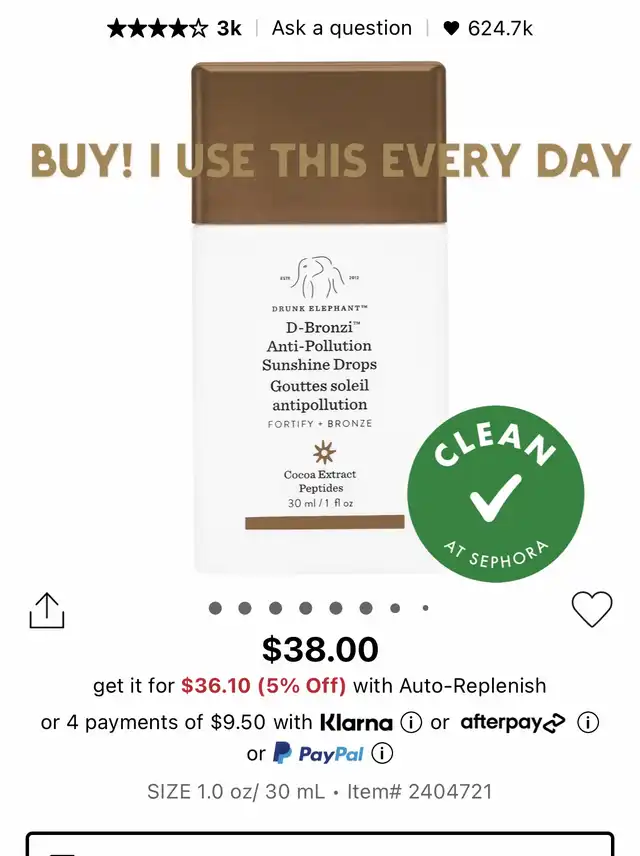Tap the black heart next to 624.7k
The height and width of the screenshot is (856, 640).
[x=451, y=28]
